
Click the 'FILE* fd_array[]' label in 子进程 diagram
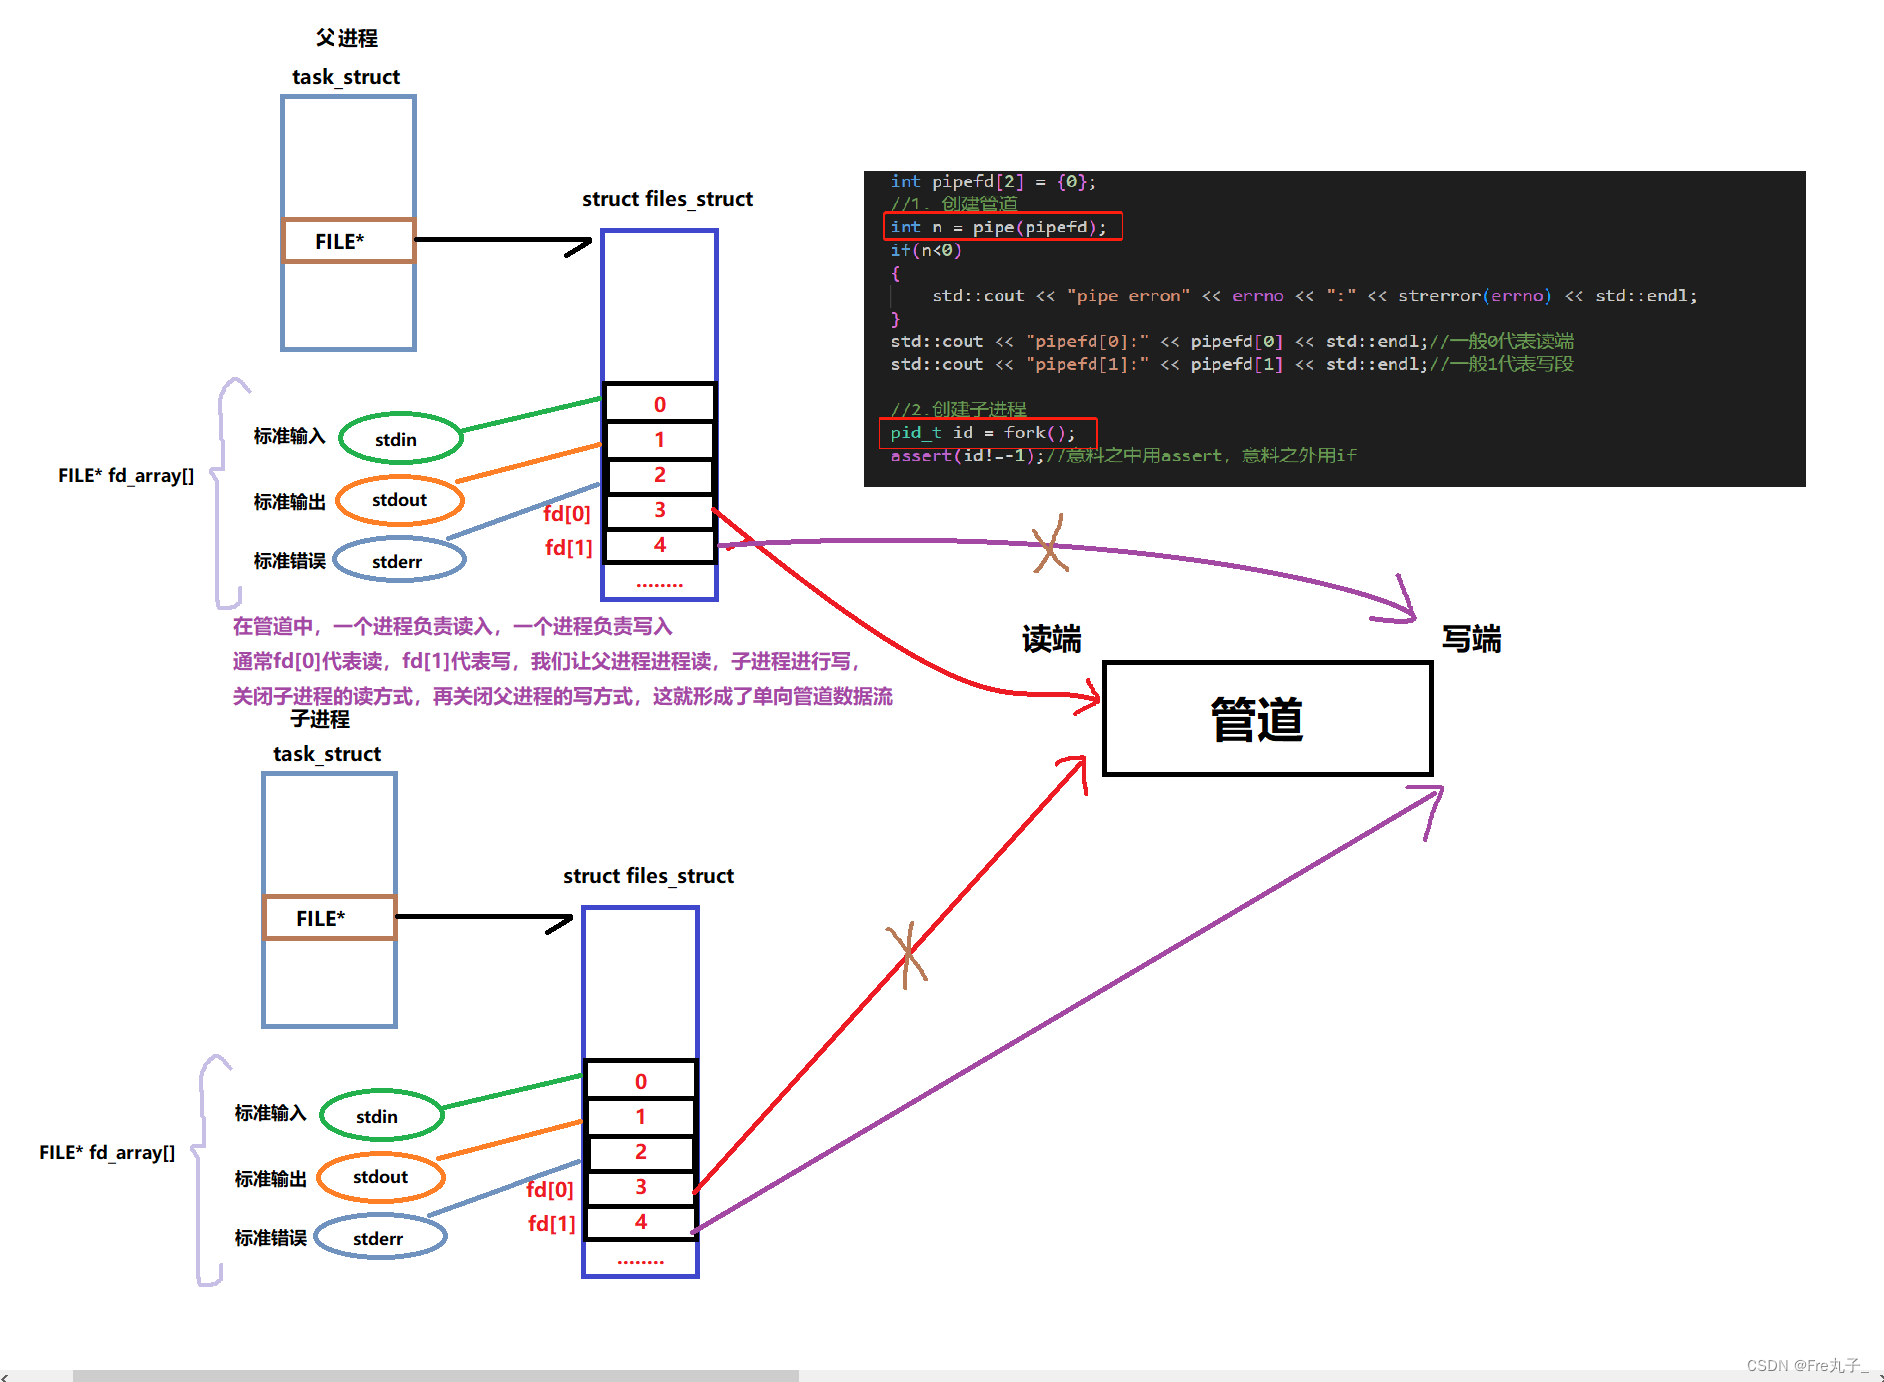(107, 1153)
